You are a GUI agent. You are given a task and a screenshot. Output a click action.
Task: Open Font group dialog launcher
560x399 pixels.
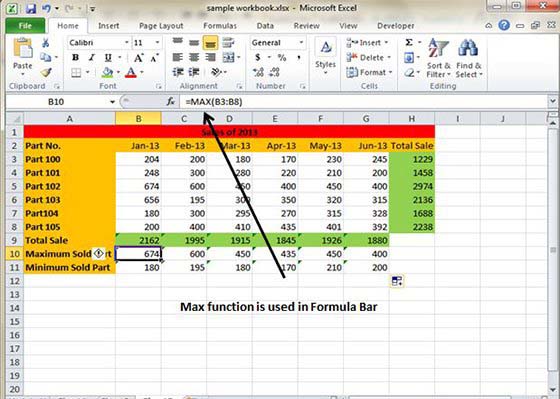point(159,86)
